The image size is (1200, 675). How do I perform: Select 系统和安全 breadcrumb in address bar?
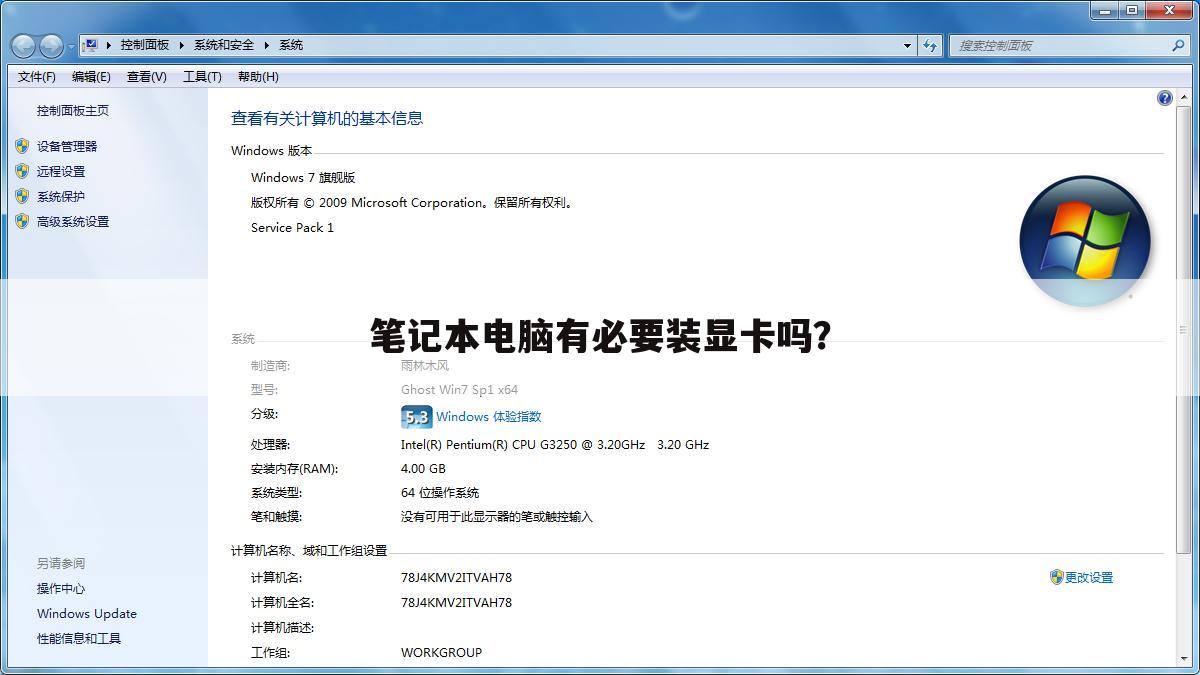[x=224, y=45]
